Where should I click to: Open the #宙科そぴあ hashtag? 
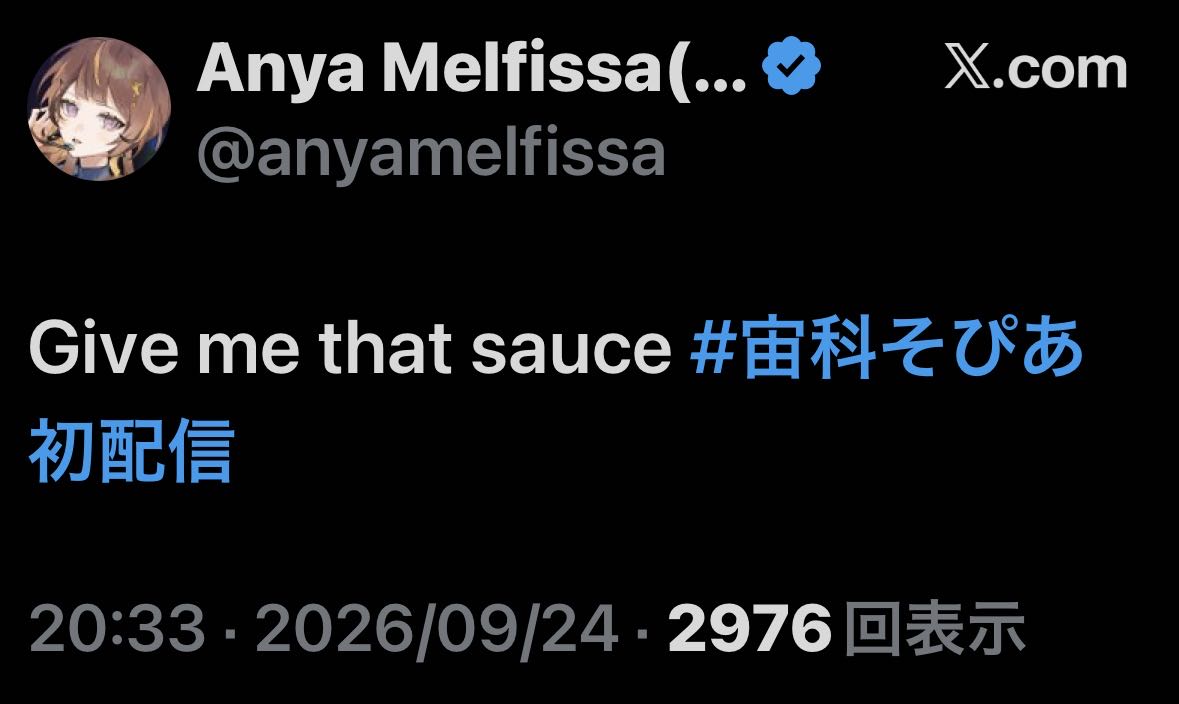pos(887,347)
